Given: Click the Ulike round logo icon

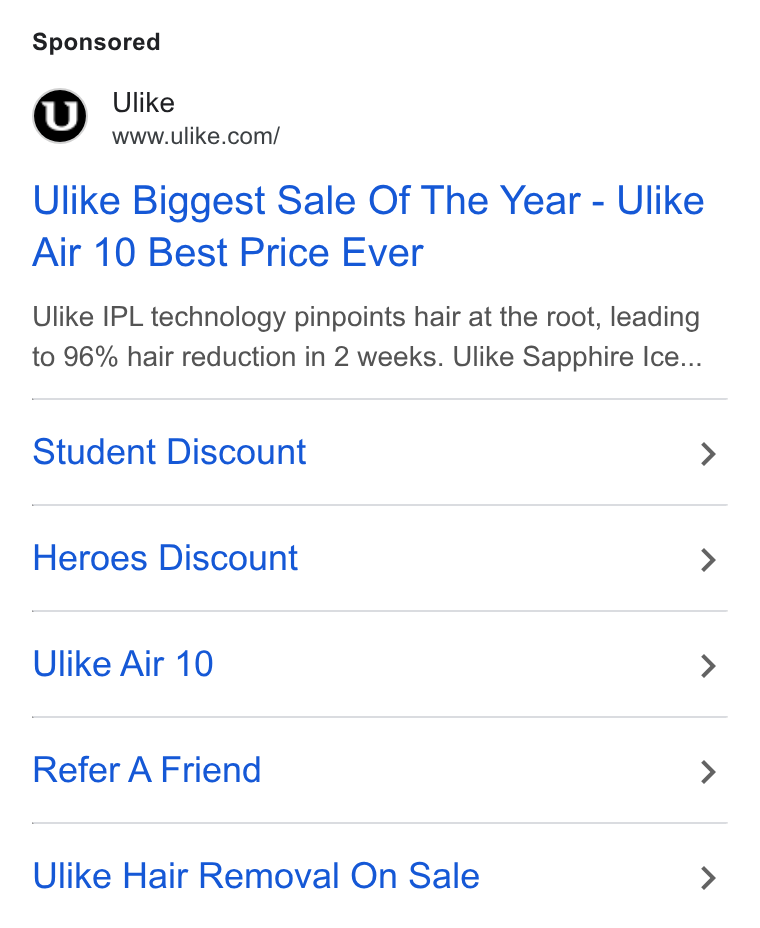Looking at the screenshot, I should (x=60, y=116).
